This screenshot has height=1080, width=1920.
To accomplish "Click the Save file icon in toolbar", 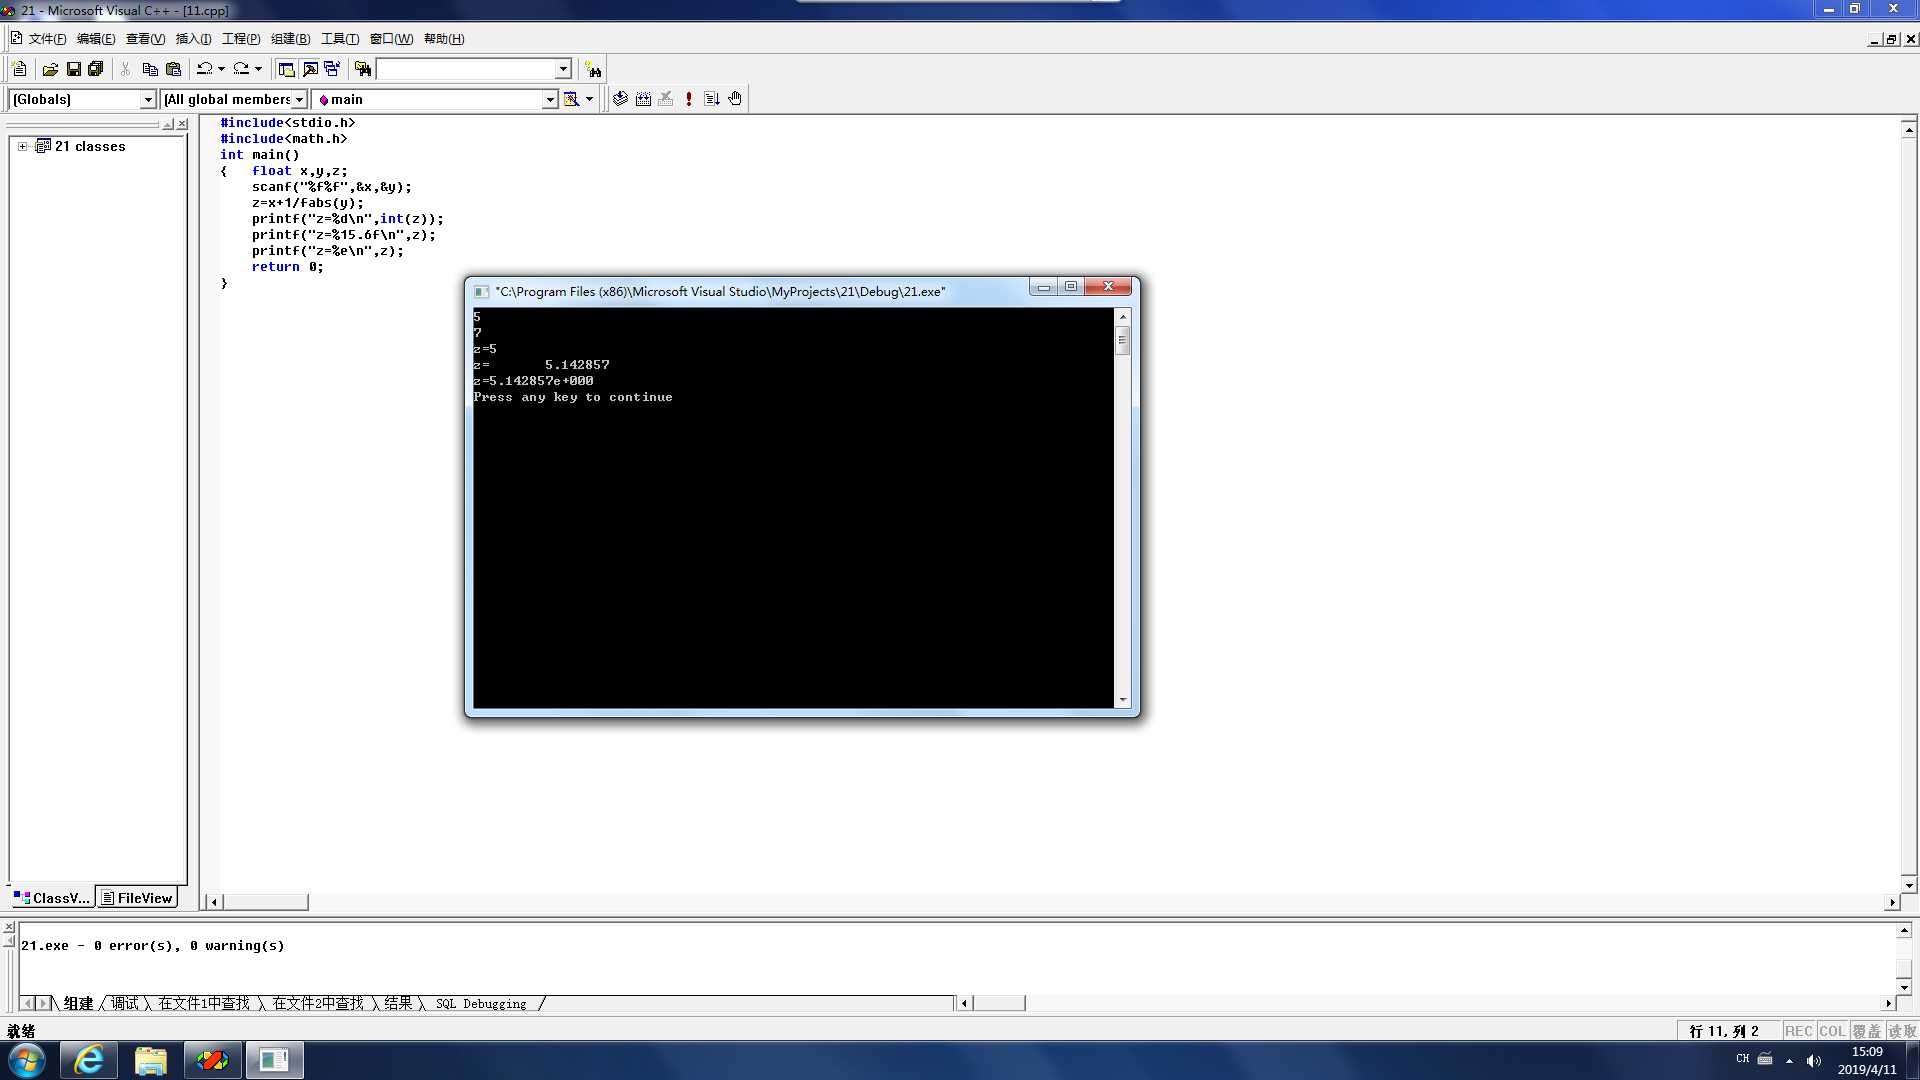I will tap(73, 69).
